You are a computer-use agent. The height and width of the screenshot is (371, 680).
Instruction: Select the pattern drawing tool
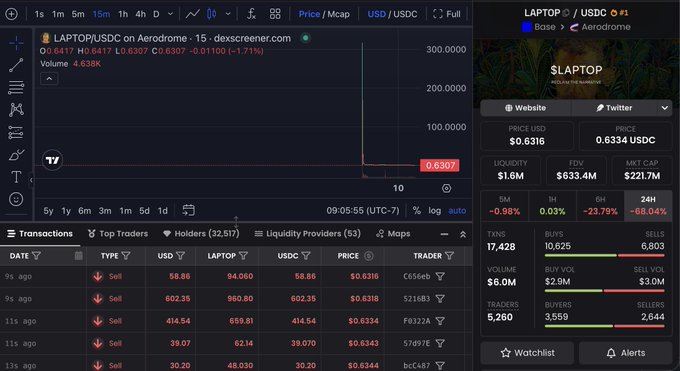(x=16, y=109)
